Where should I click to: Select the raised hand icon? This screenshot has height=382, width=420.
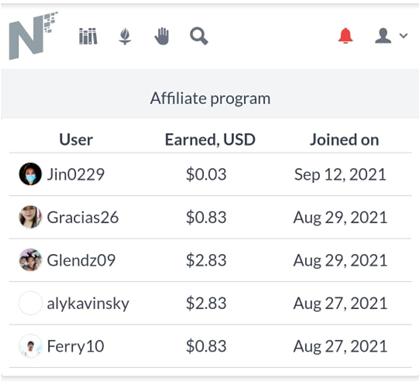tap(162, 36)
